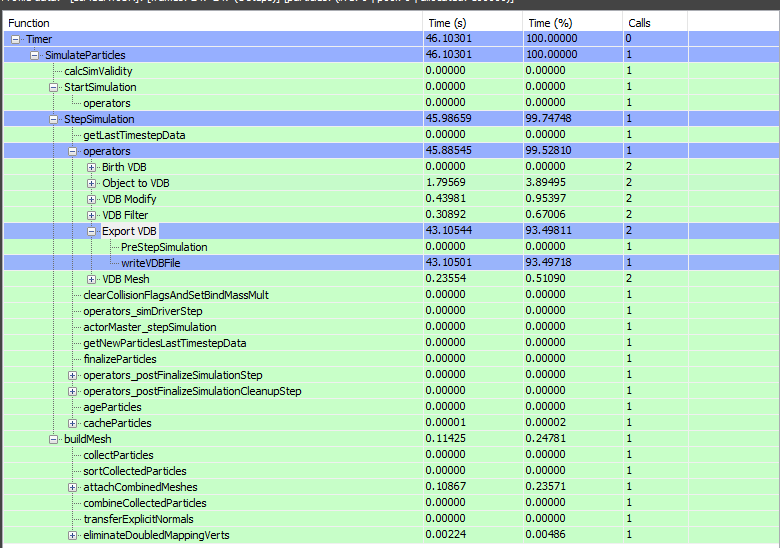
Task: Collapse the Export VDB node
Action: 92,231
